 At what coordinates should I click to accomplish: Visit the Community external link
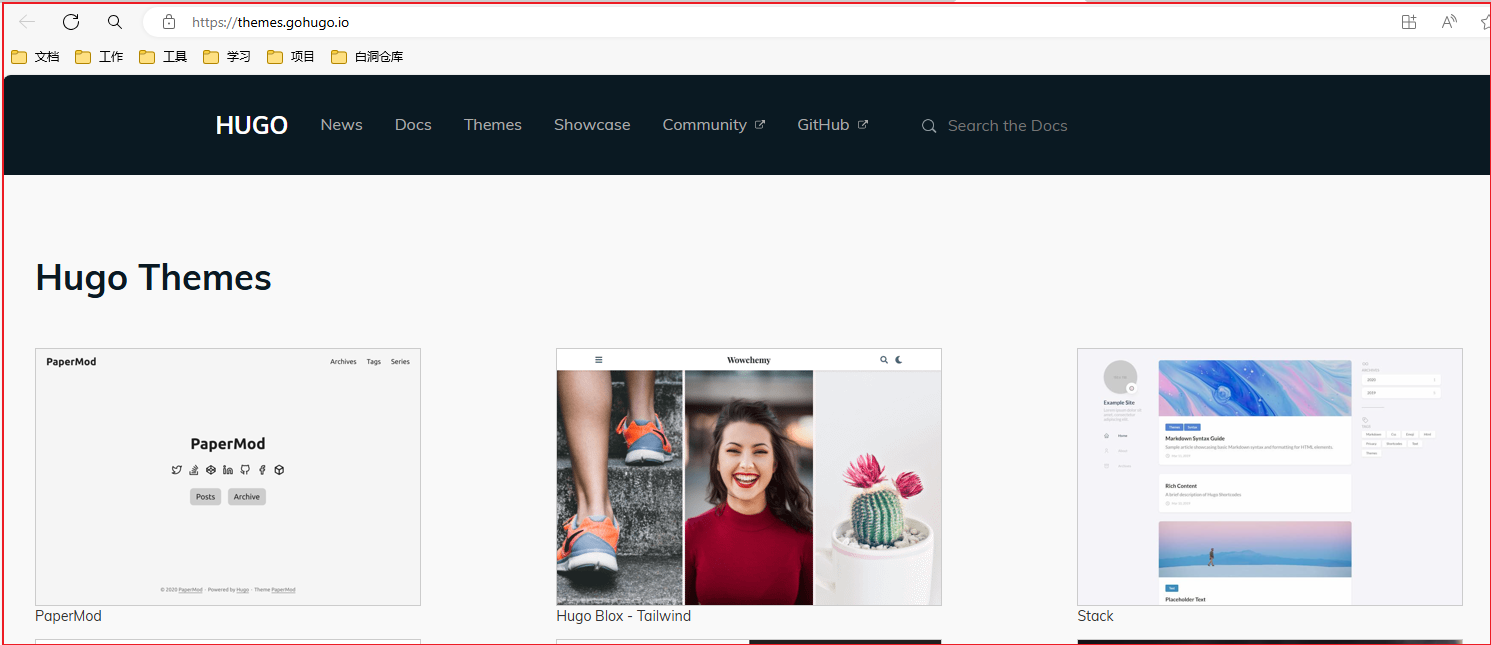(713, 125)
